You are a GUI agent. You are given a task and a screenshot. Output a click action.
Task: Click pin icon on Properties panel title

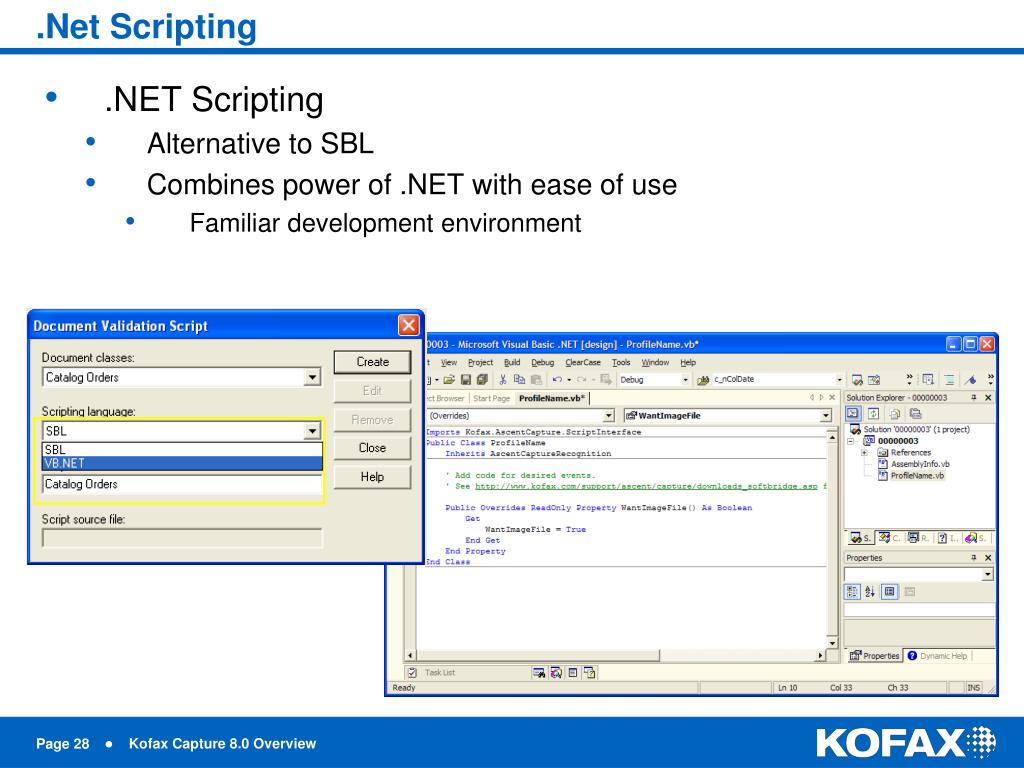pyautogui.click(x=973, y=558)
